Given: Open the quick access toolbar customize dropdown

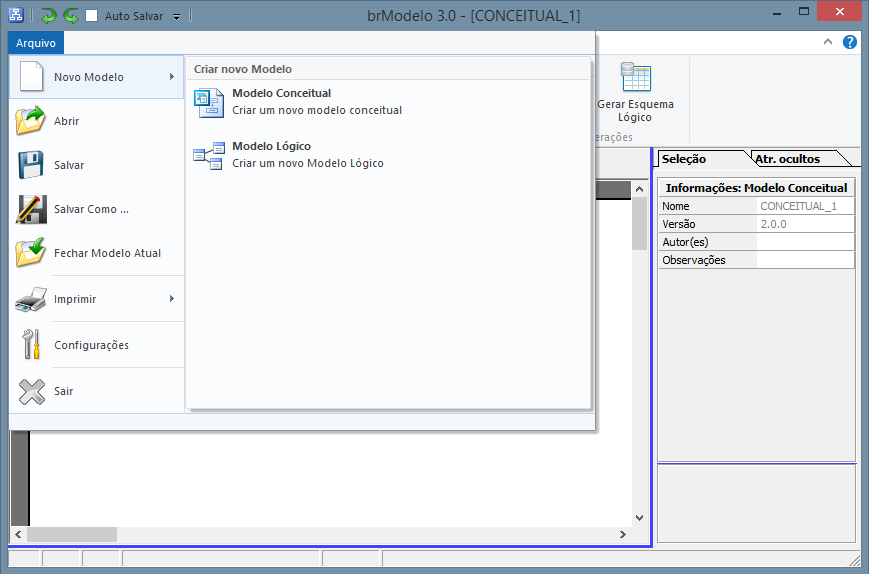Looking at the screenshot, I should (176, 17).
